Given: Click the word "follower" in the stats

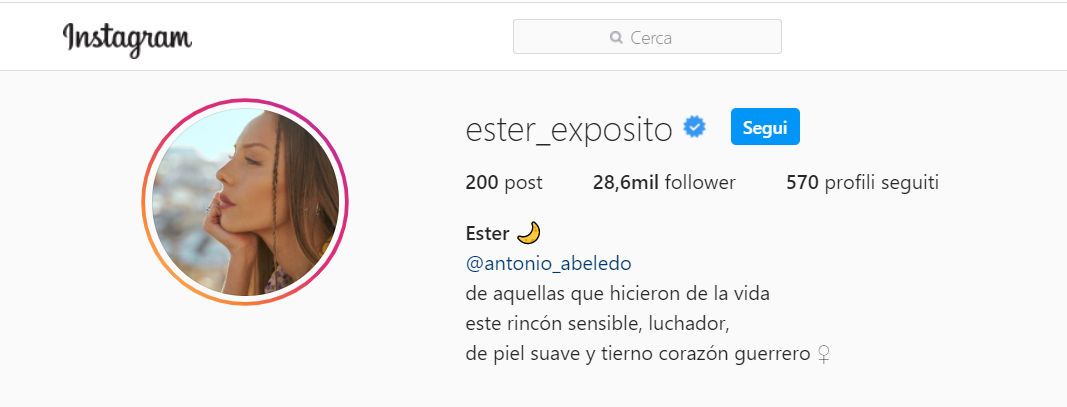Looking at the screenshot, I should 700,182.
